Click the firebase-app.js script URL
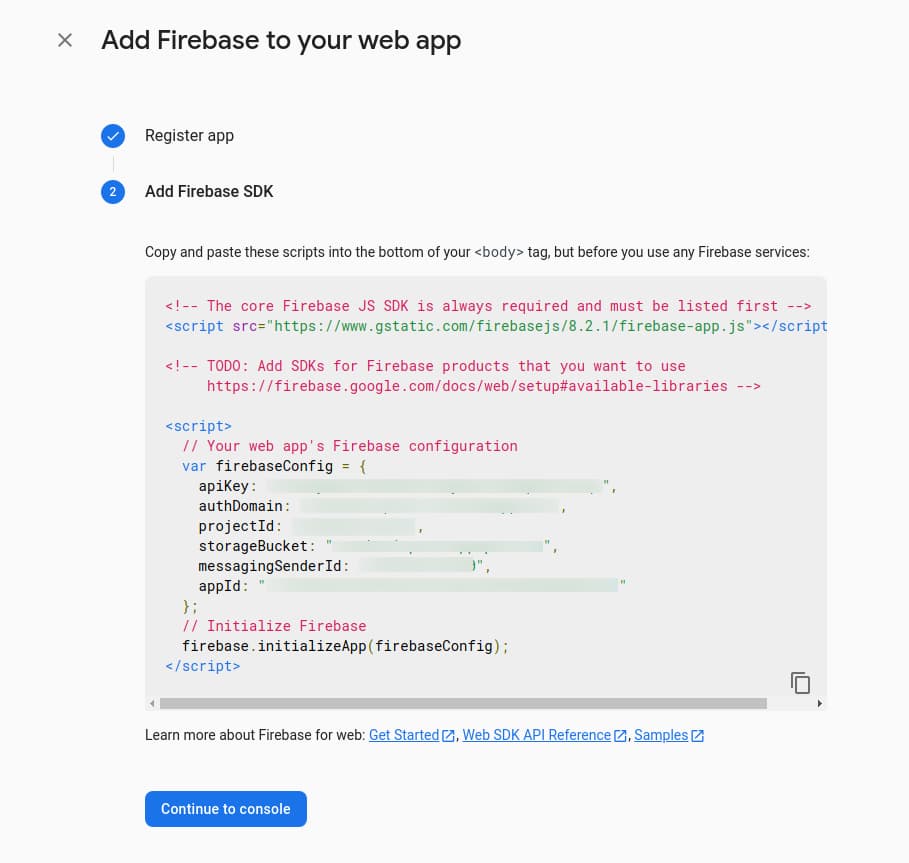Screen dimensions: 909x863 pyautogui.click(x=509, y=326)
